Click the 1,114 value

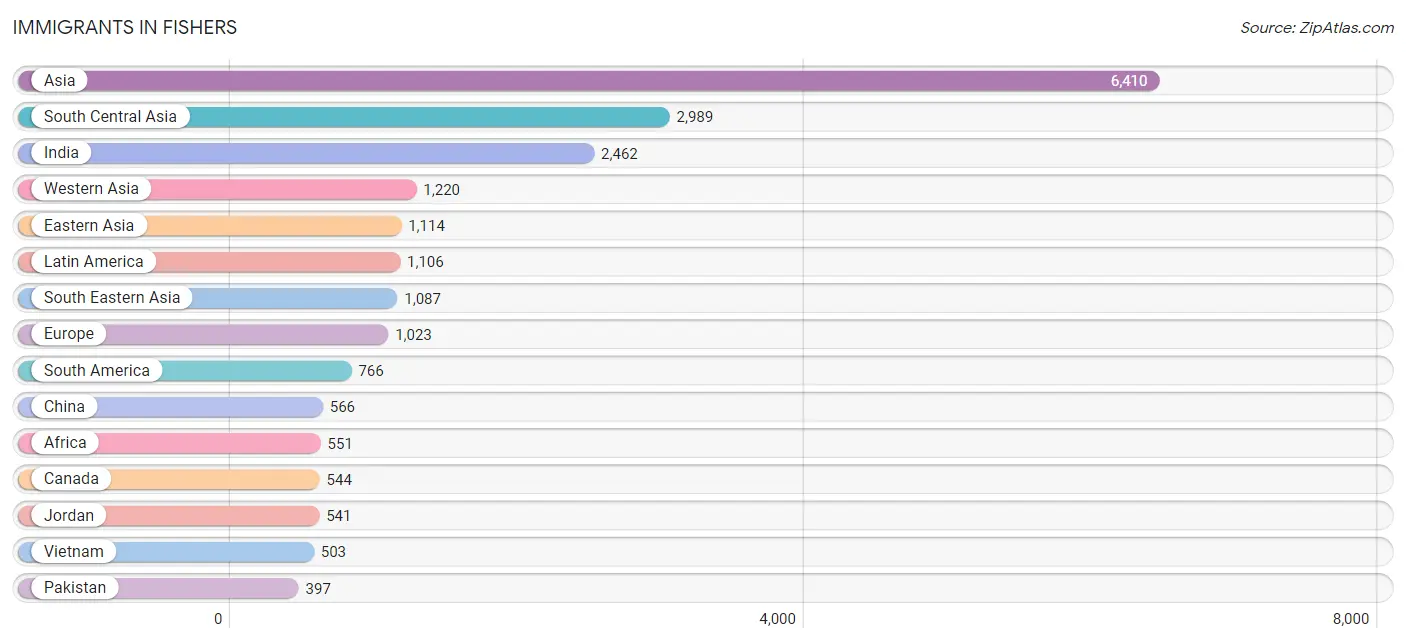[426, 226]
